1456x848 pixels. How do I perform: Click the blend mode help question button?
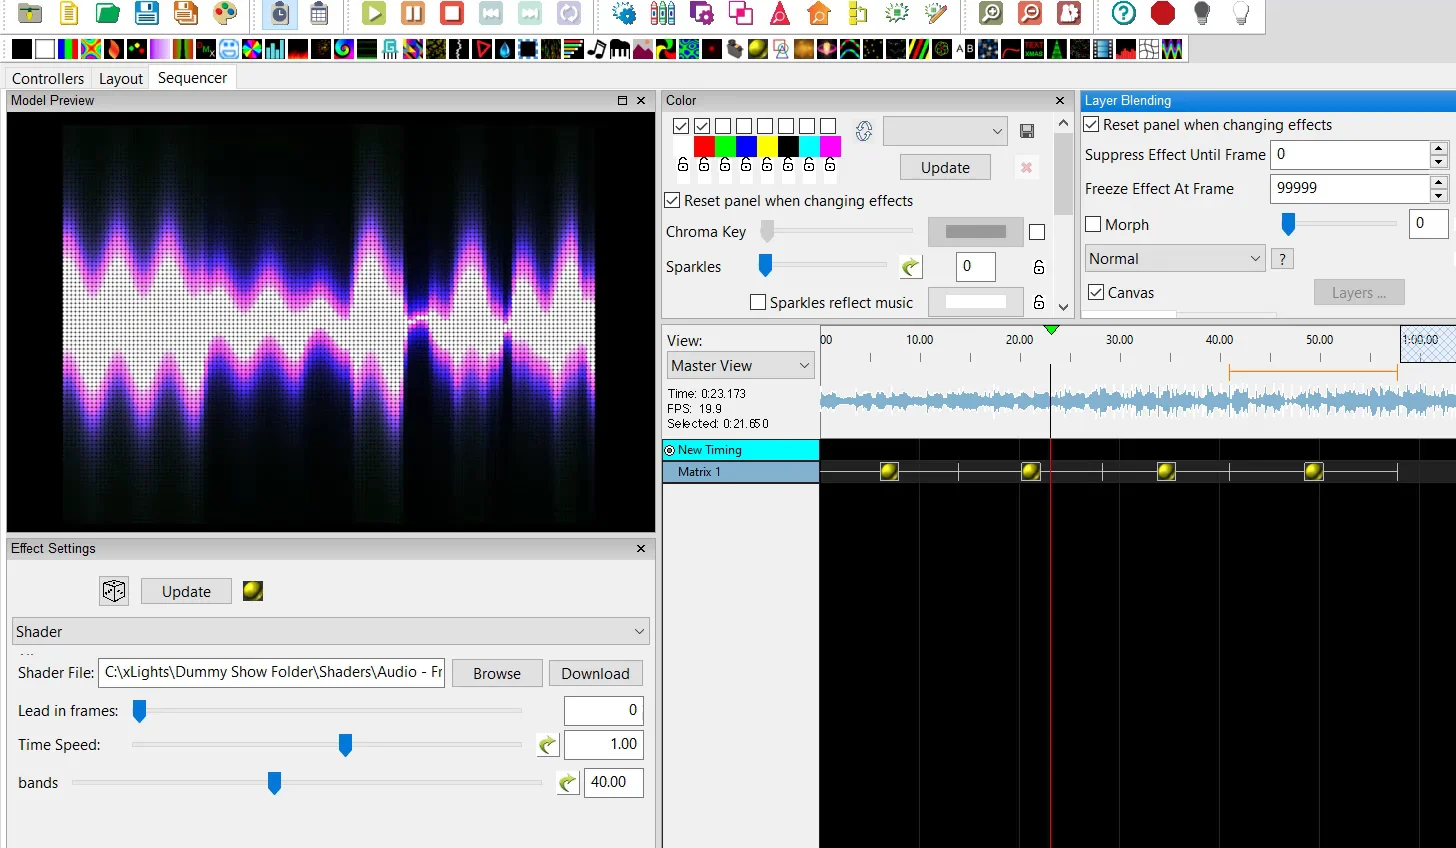point(1282,259)
